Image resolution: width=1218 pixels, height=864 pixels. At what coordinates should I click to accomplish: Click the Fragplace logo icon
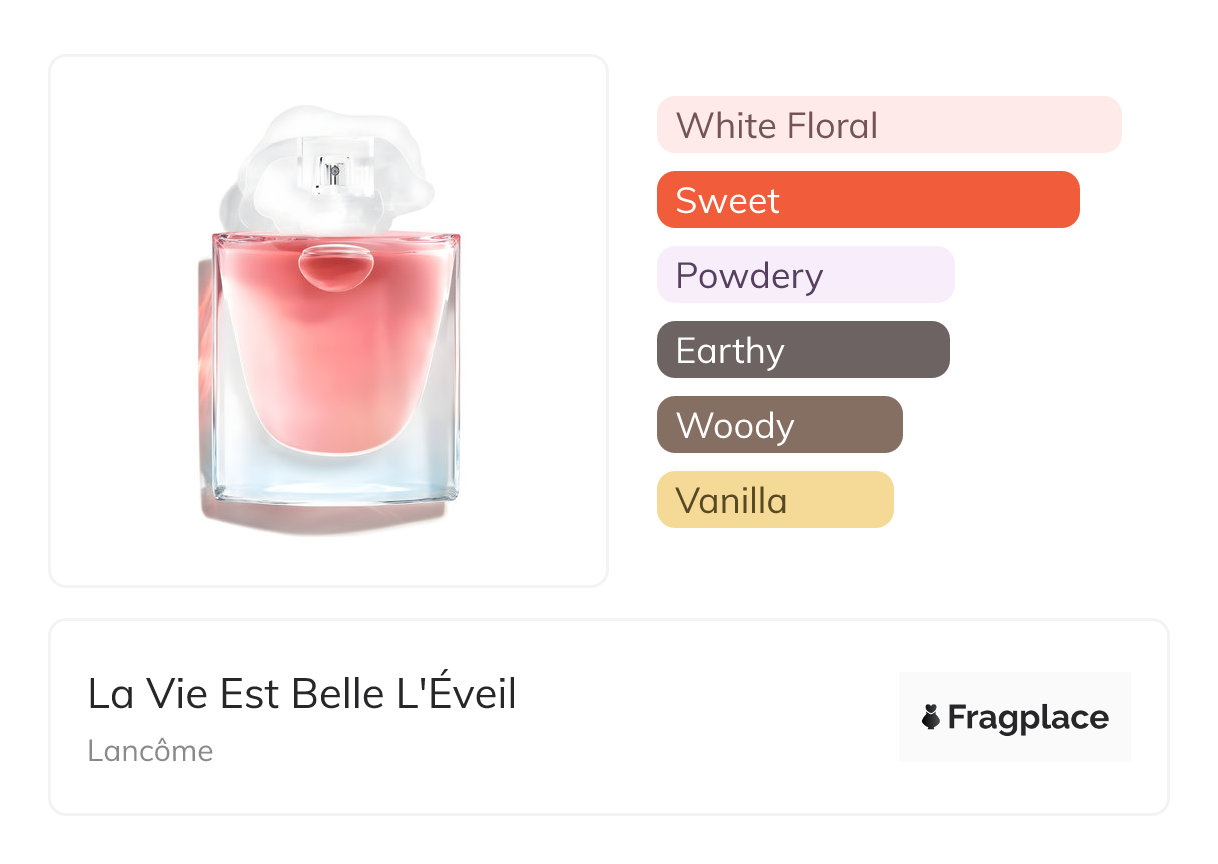(931, 717)
